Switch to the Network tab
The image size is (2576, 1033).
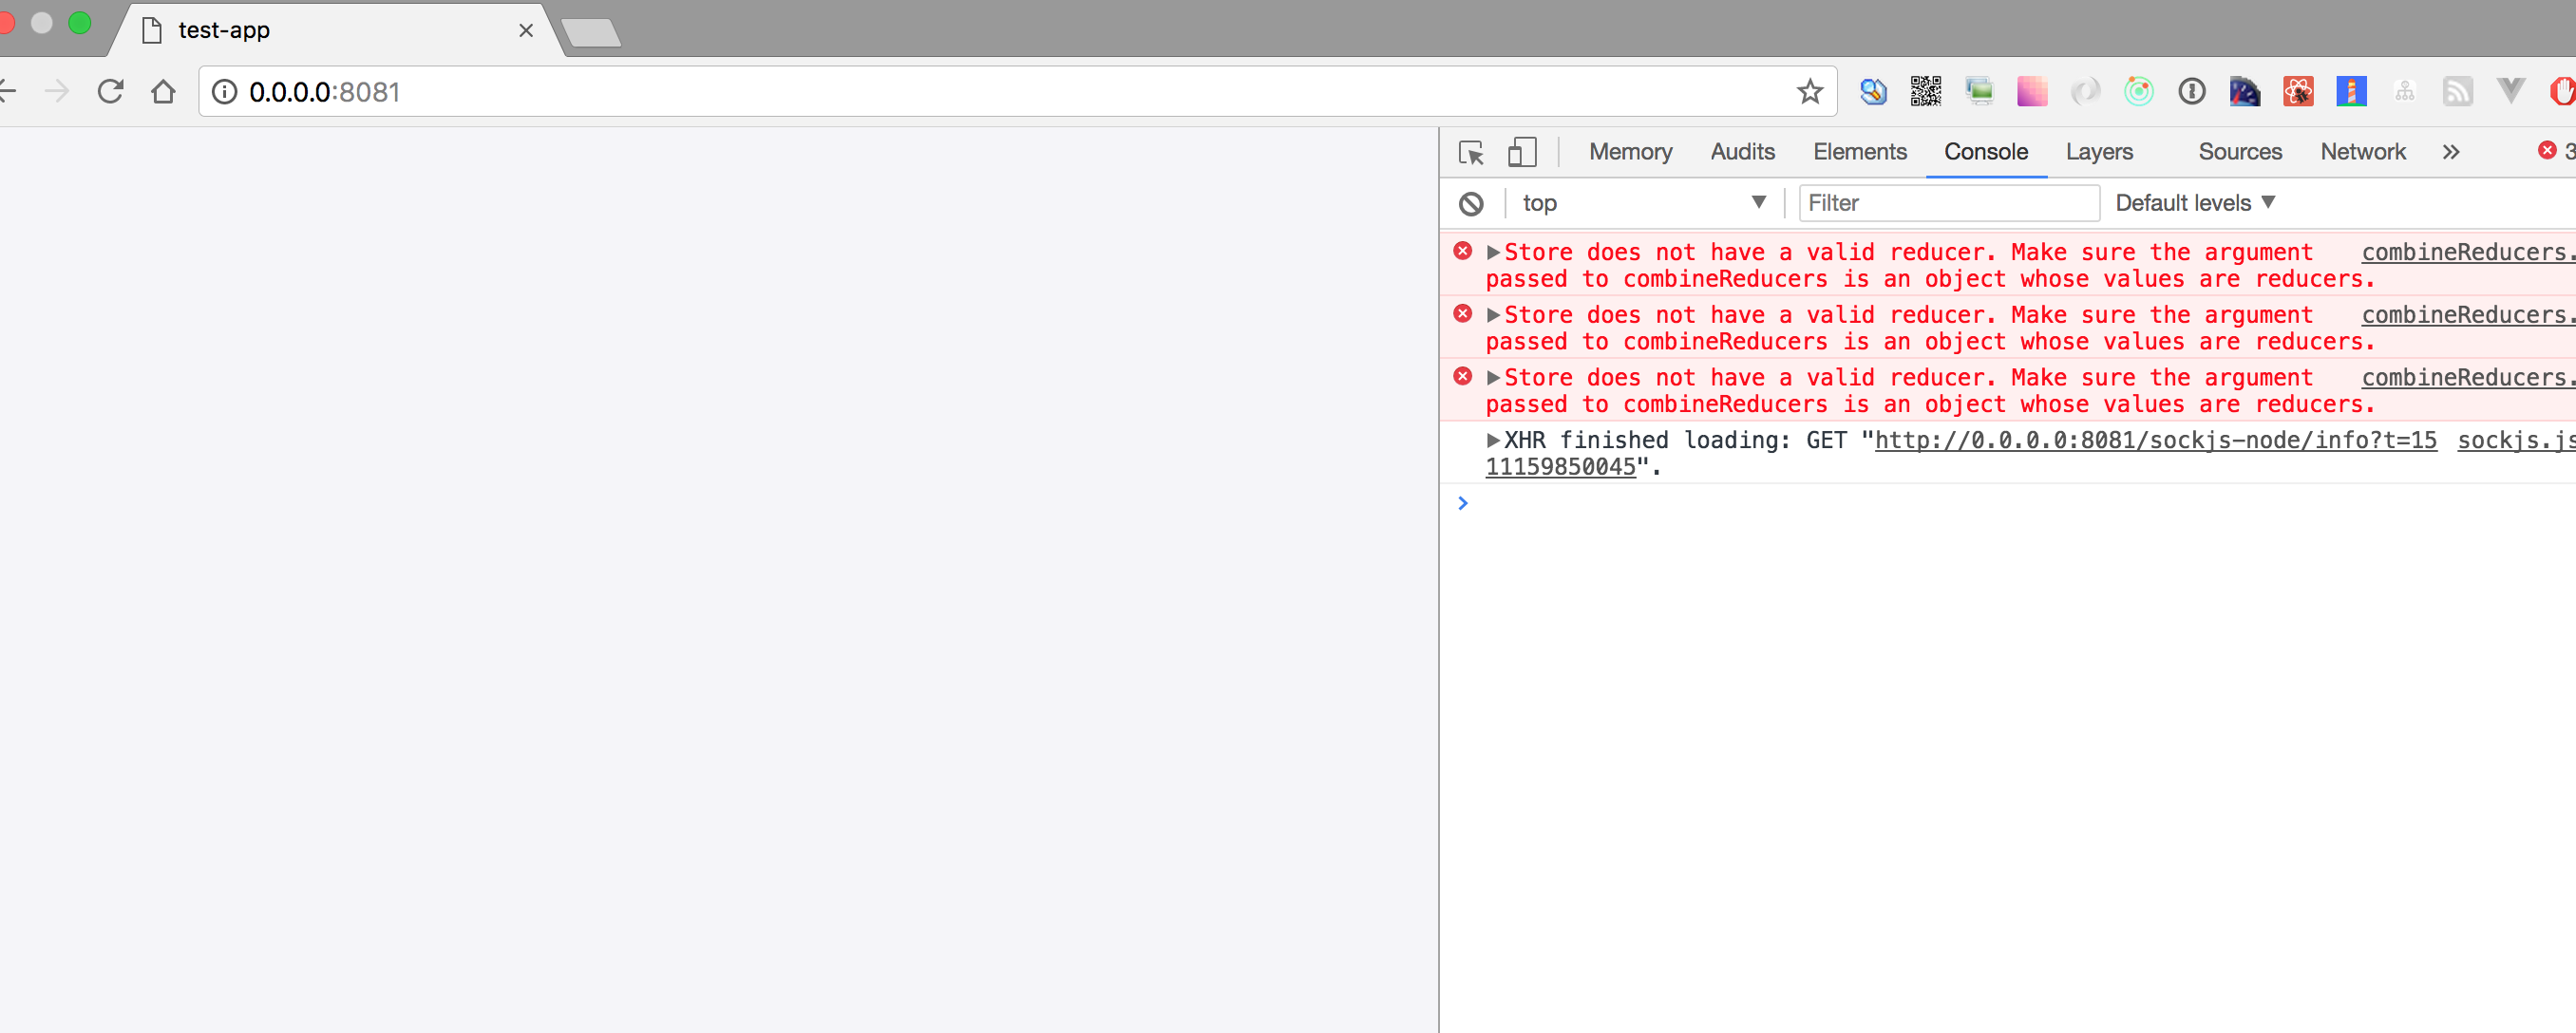(2362, 152)
